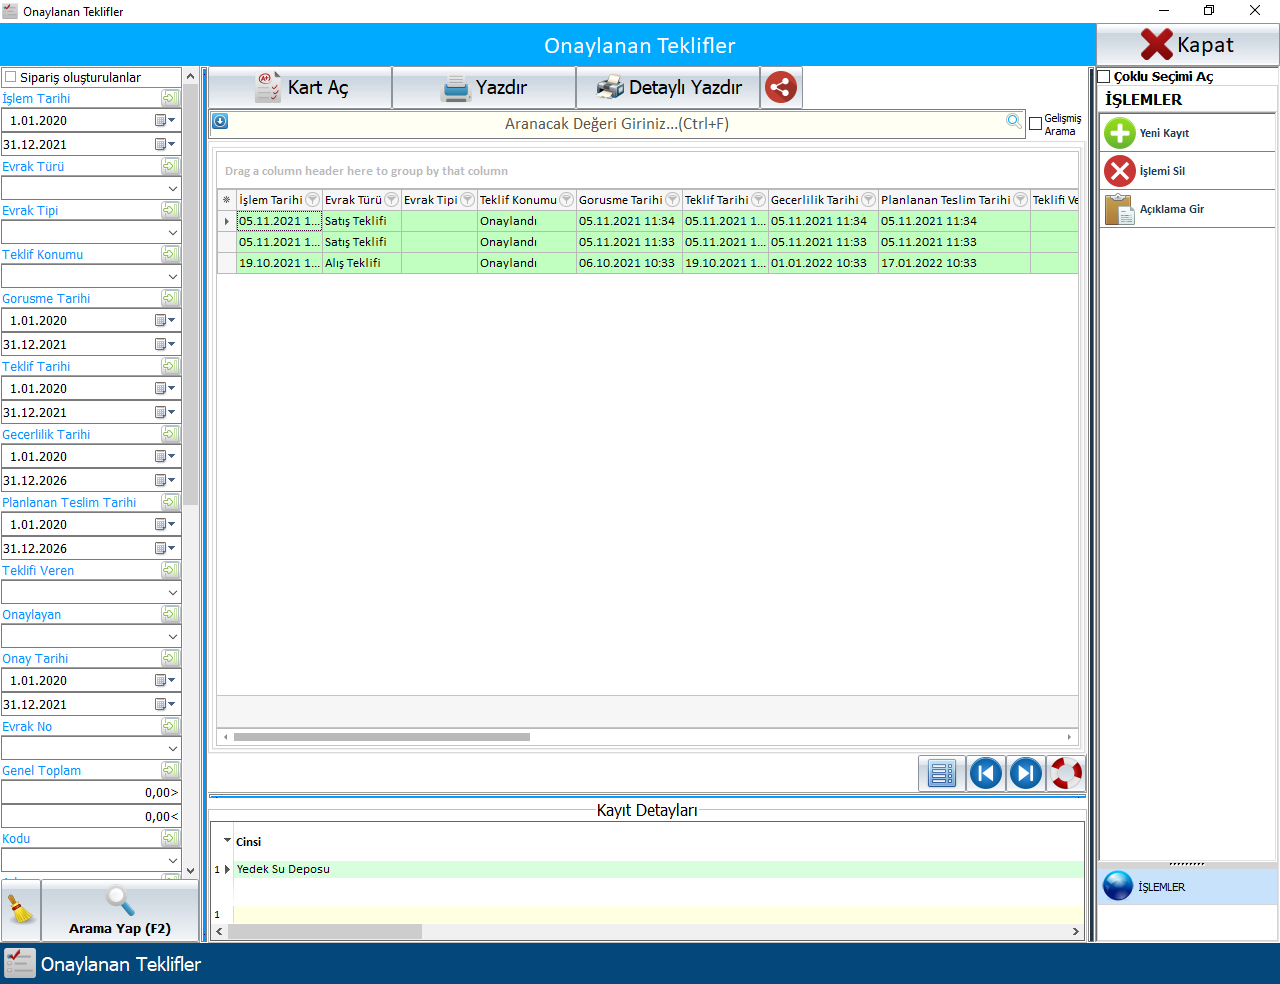Click the 06.10.2021 10:33 Gorusme Tarihi cell
The image size is (1280, 984).
pos(629,263)
